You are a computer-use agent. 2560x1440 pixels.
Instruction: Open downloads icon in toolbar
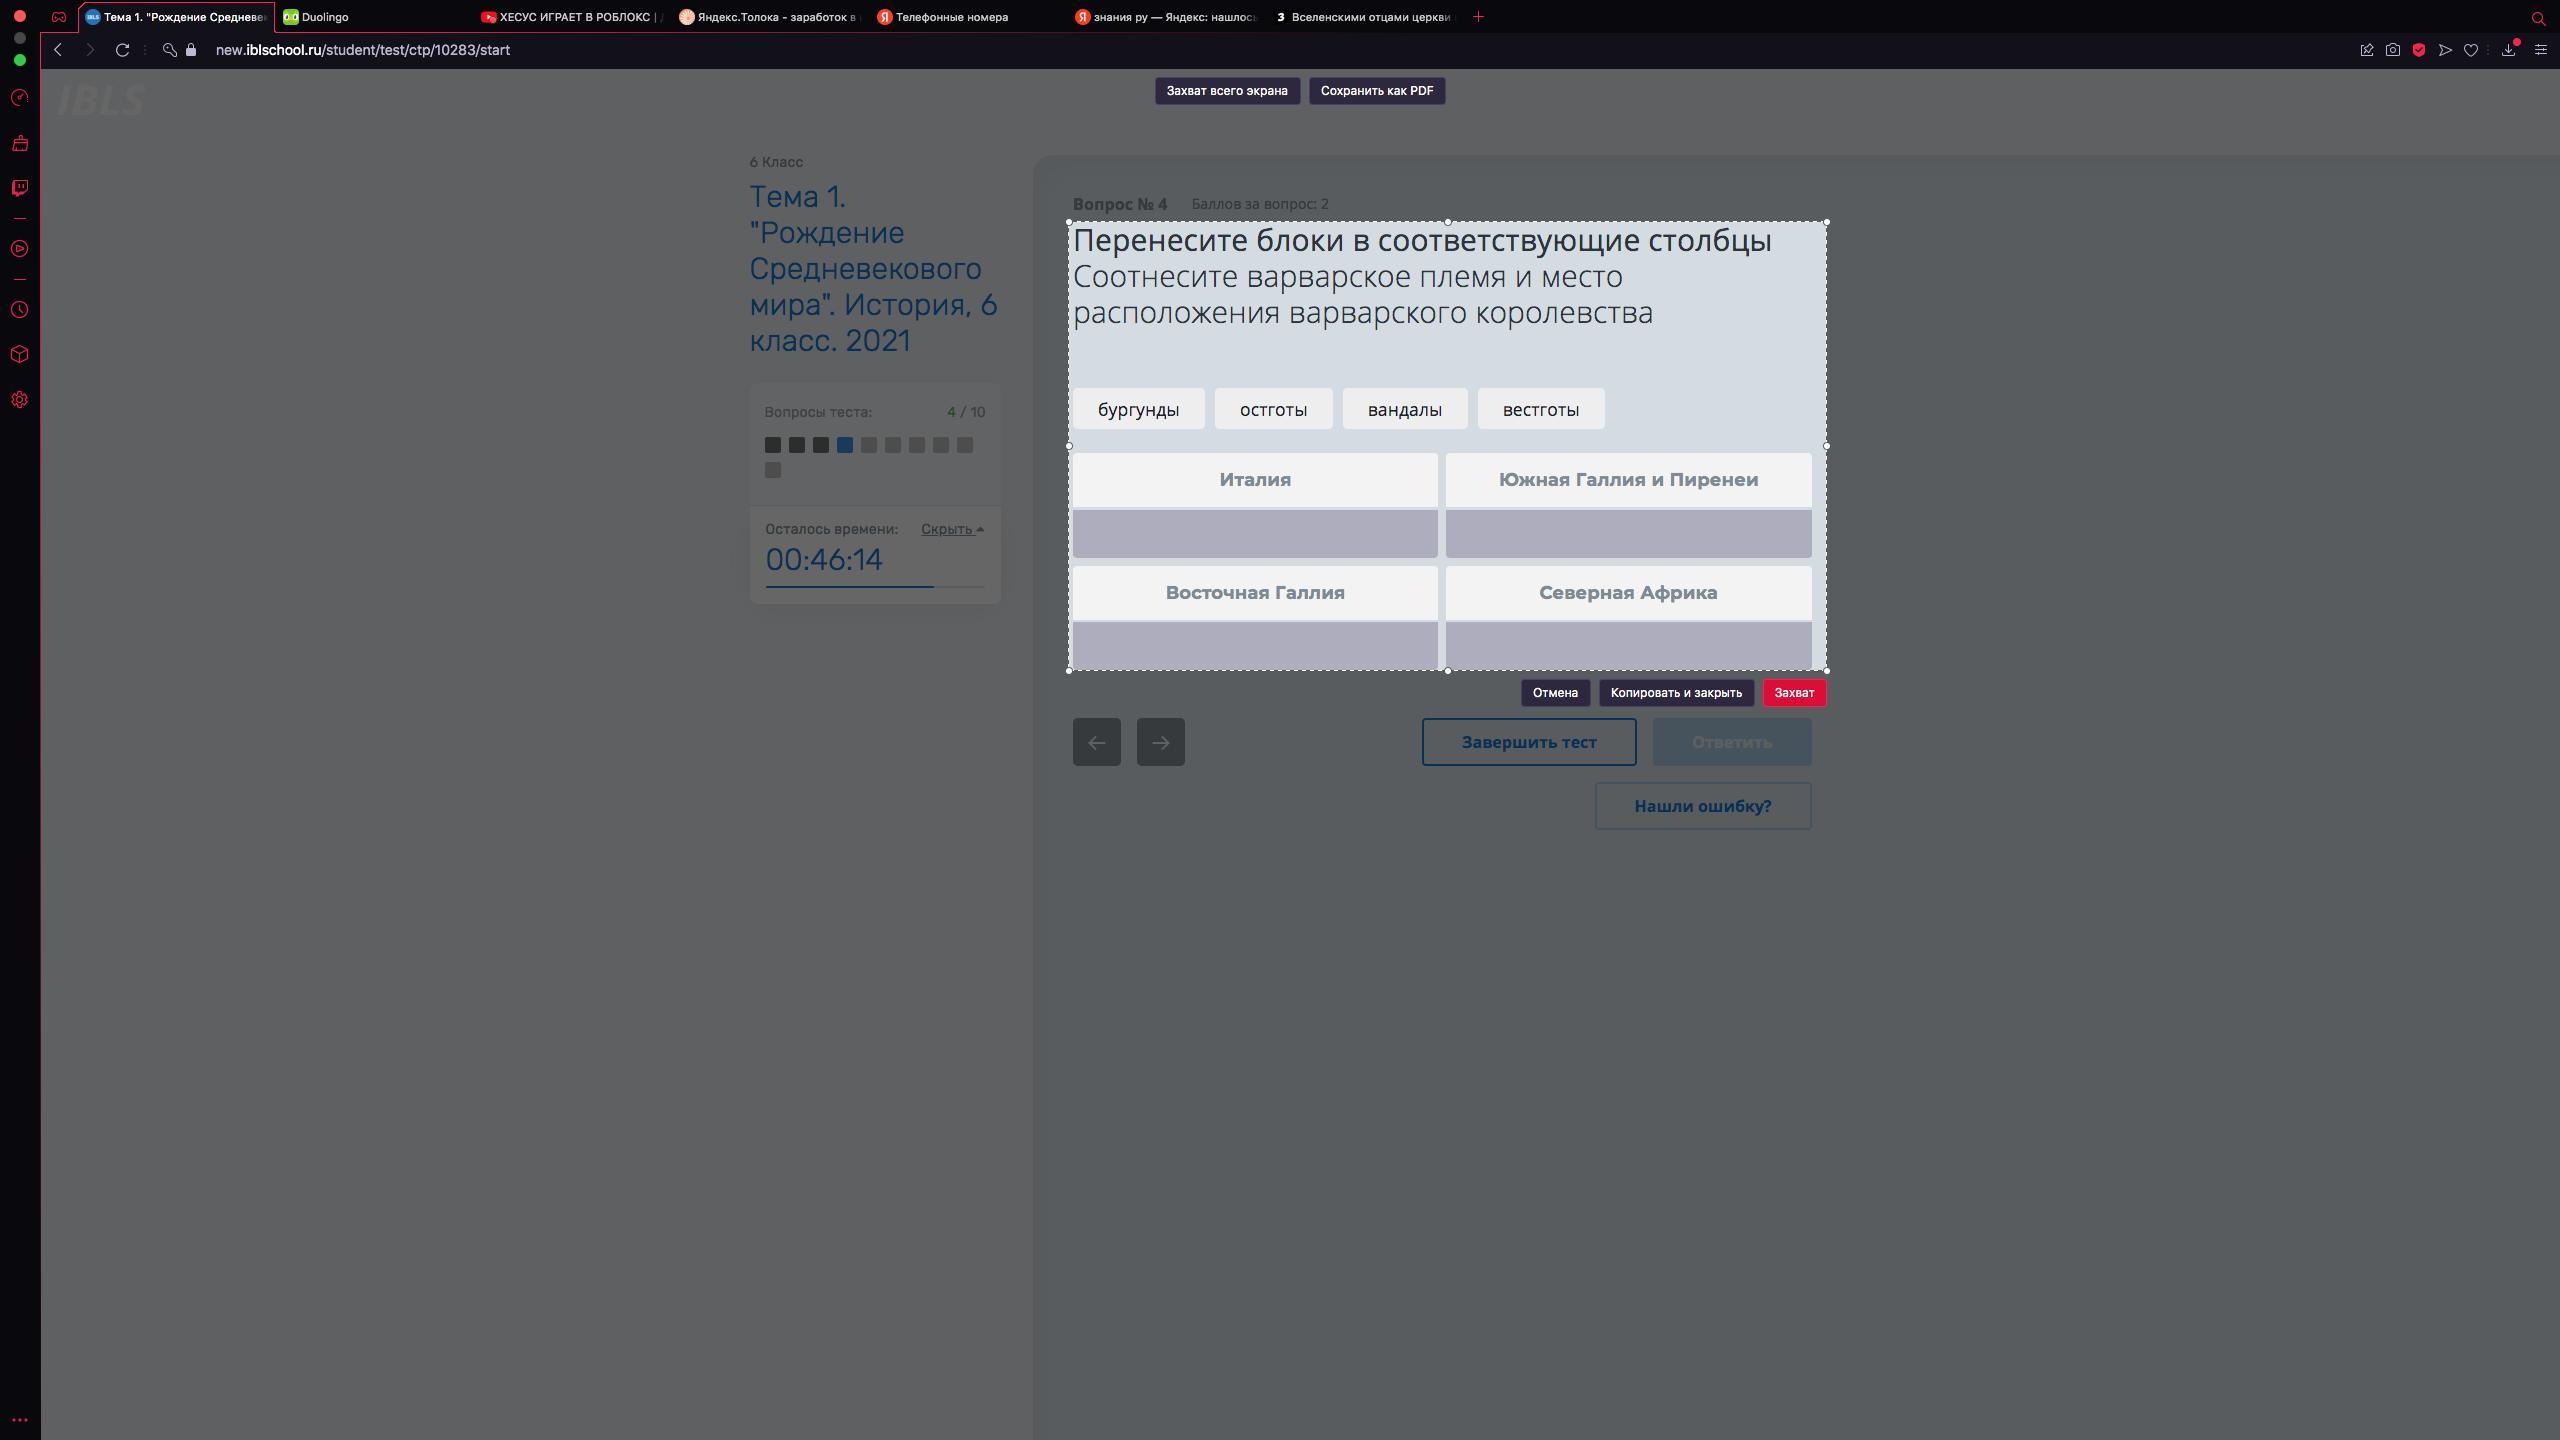pyautogui.click(x=2508, y=50)
